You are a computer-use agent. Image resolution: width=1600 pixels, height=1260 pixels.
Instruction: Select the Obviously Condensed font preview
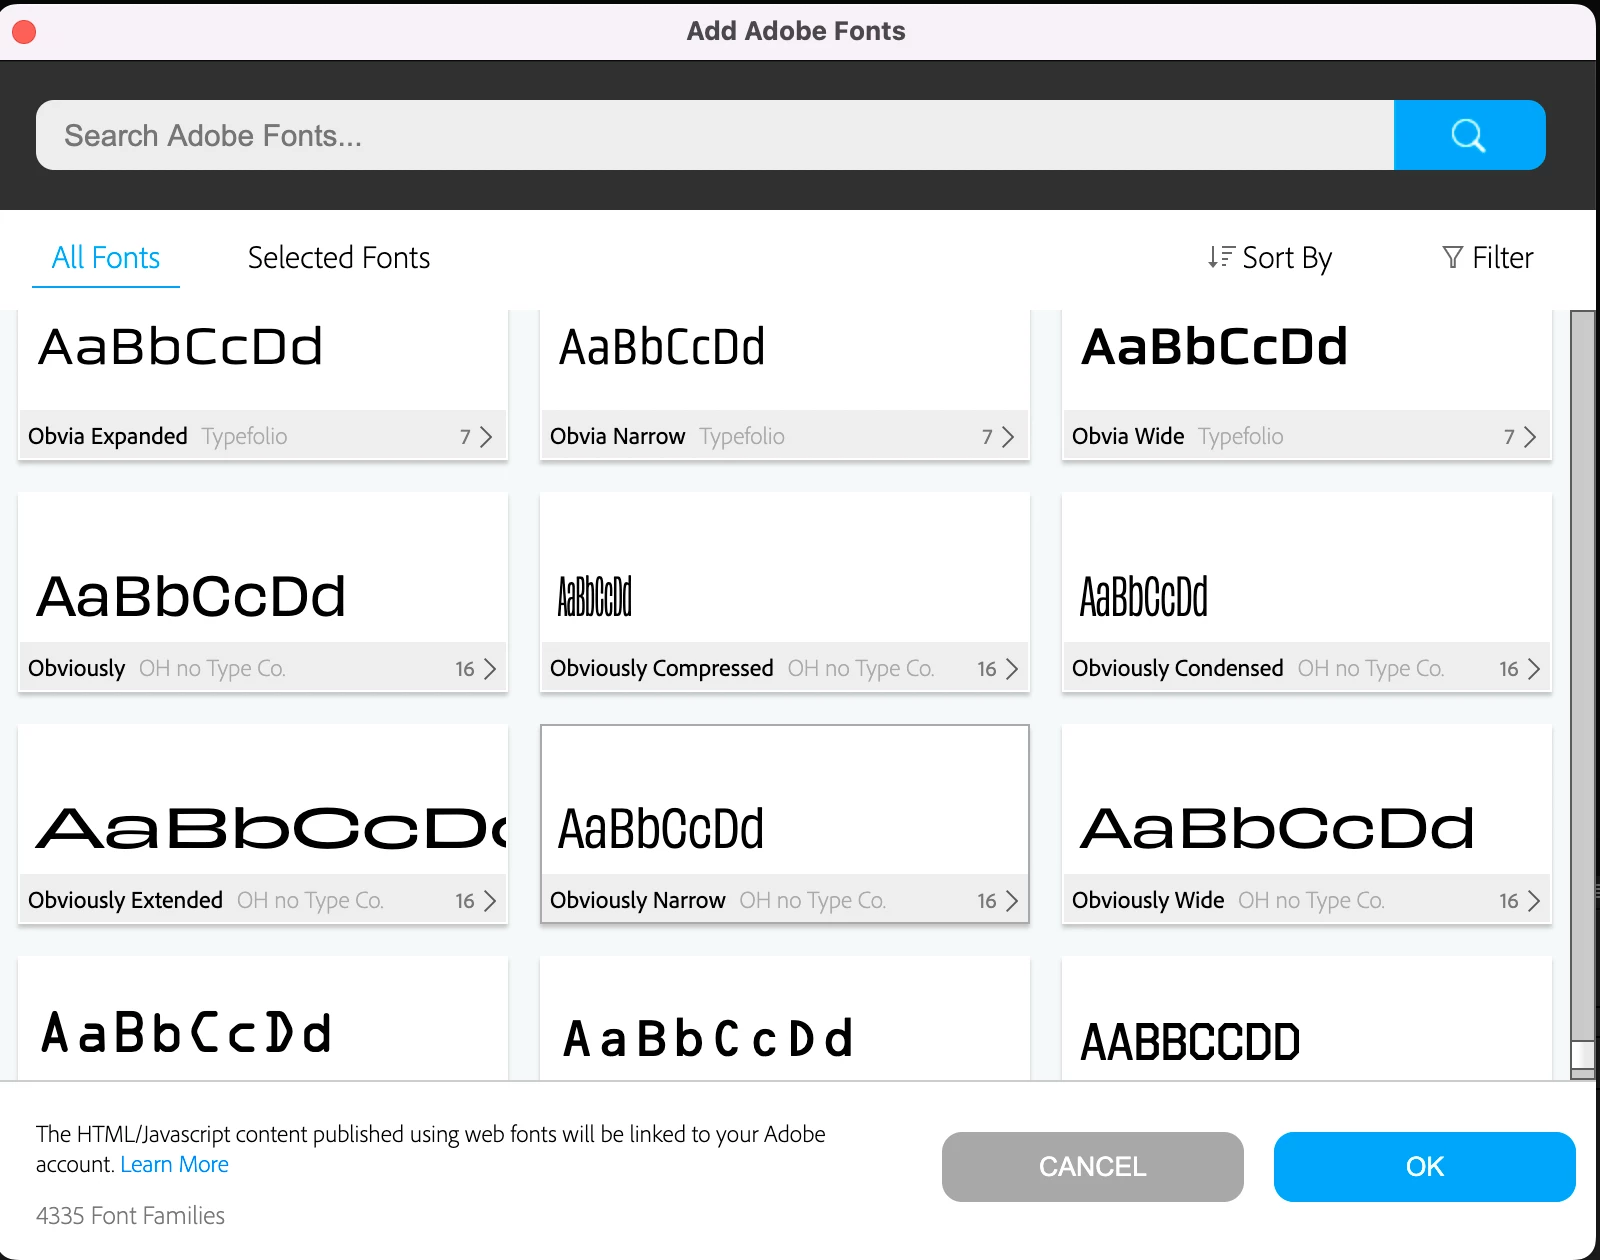[x=1307, y=568]
